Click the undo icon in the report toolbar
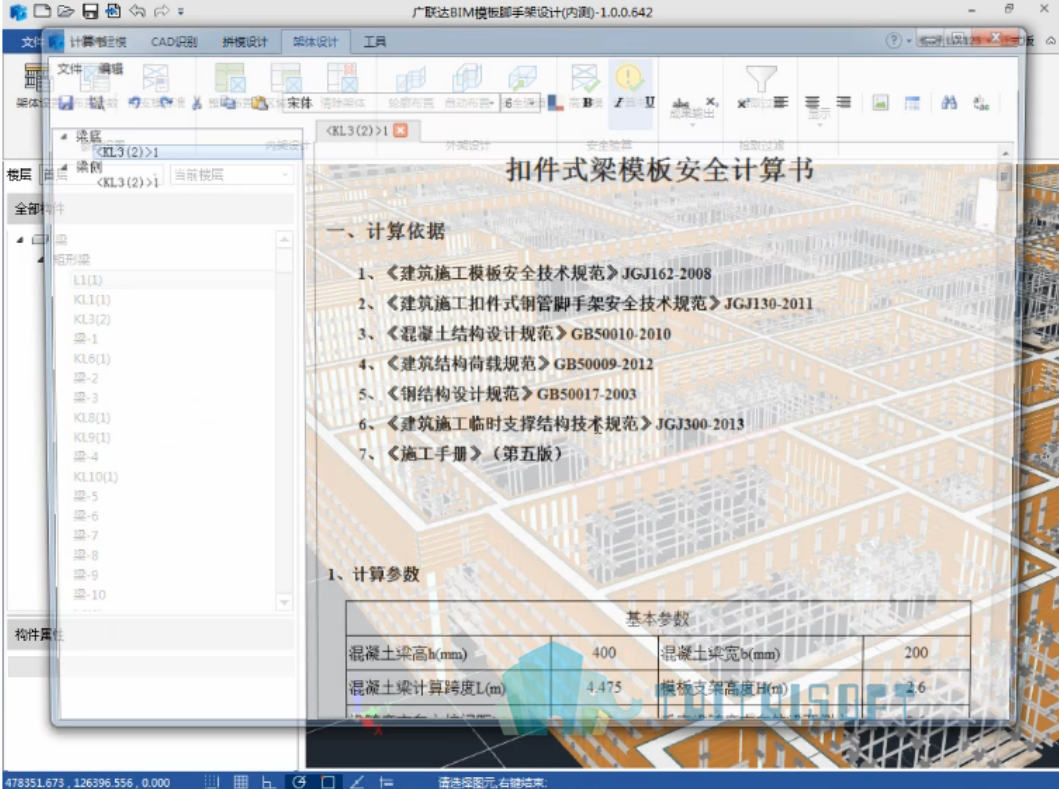 point(134,103)
